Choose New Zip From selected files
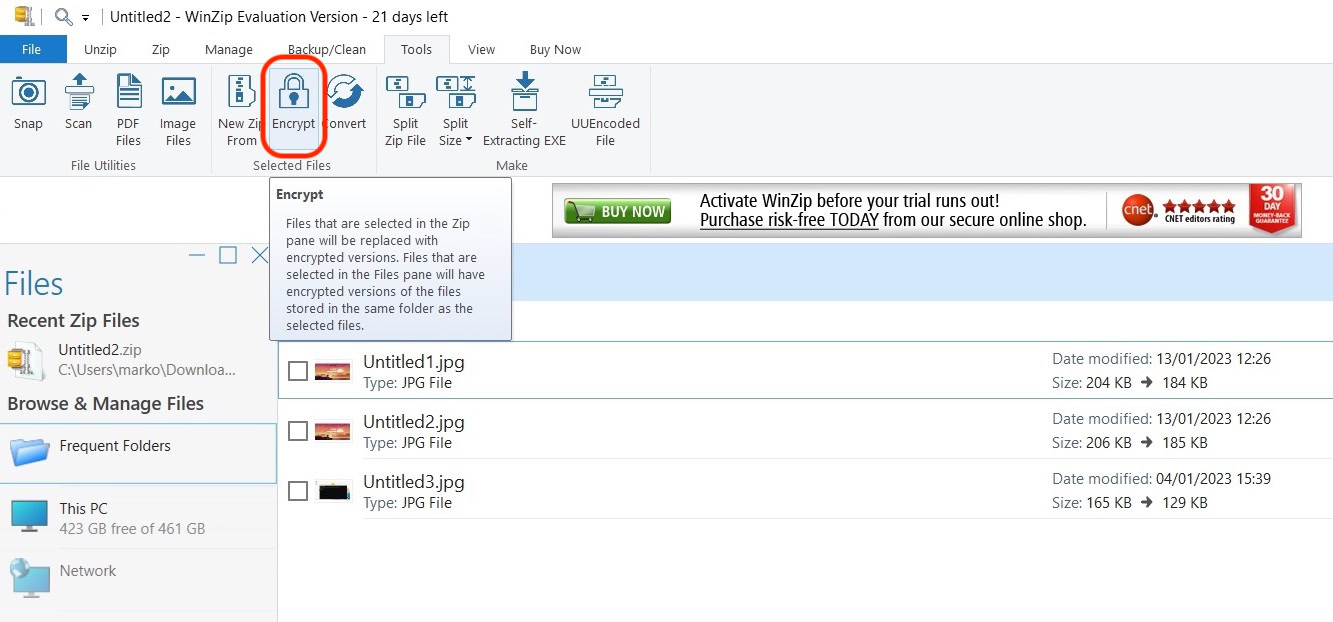 tap(241, 110)
